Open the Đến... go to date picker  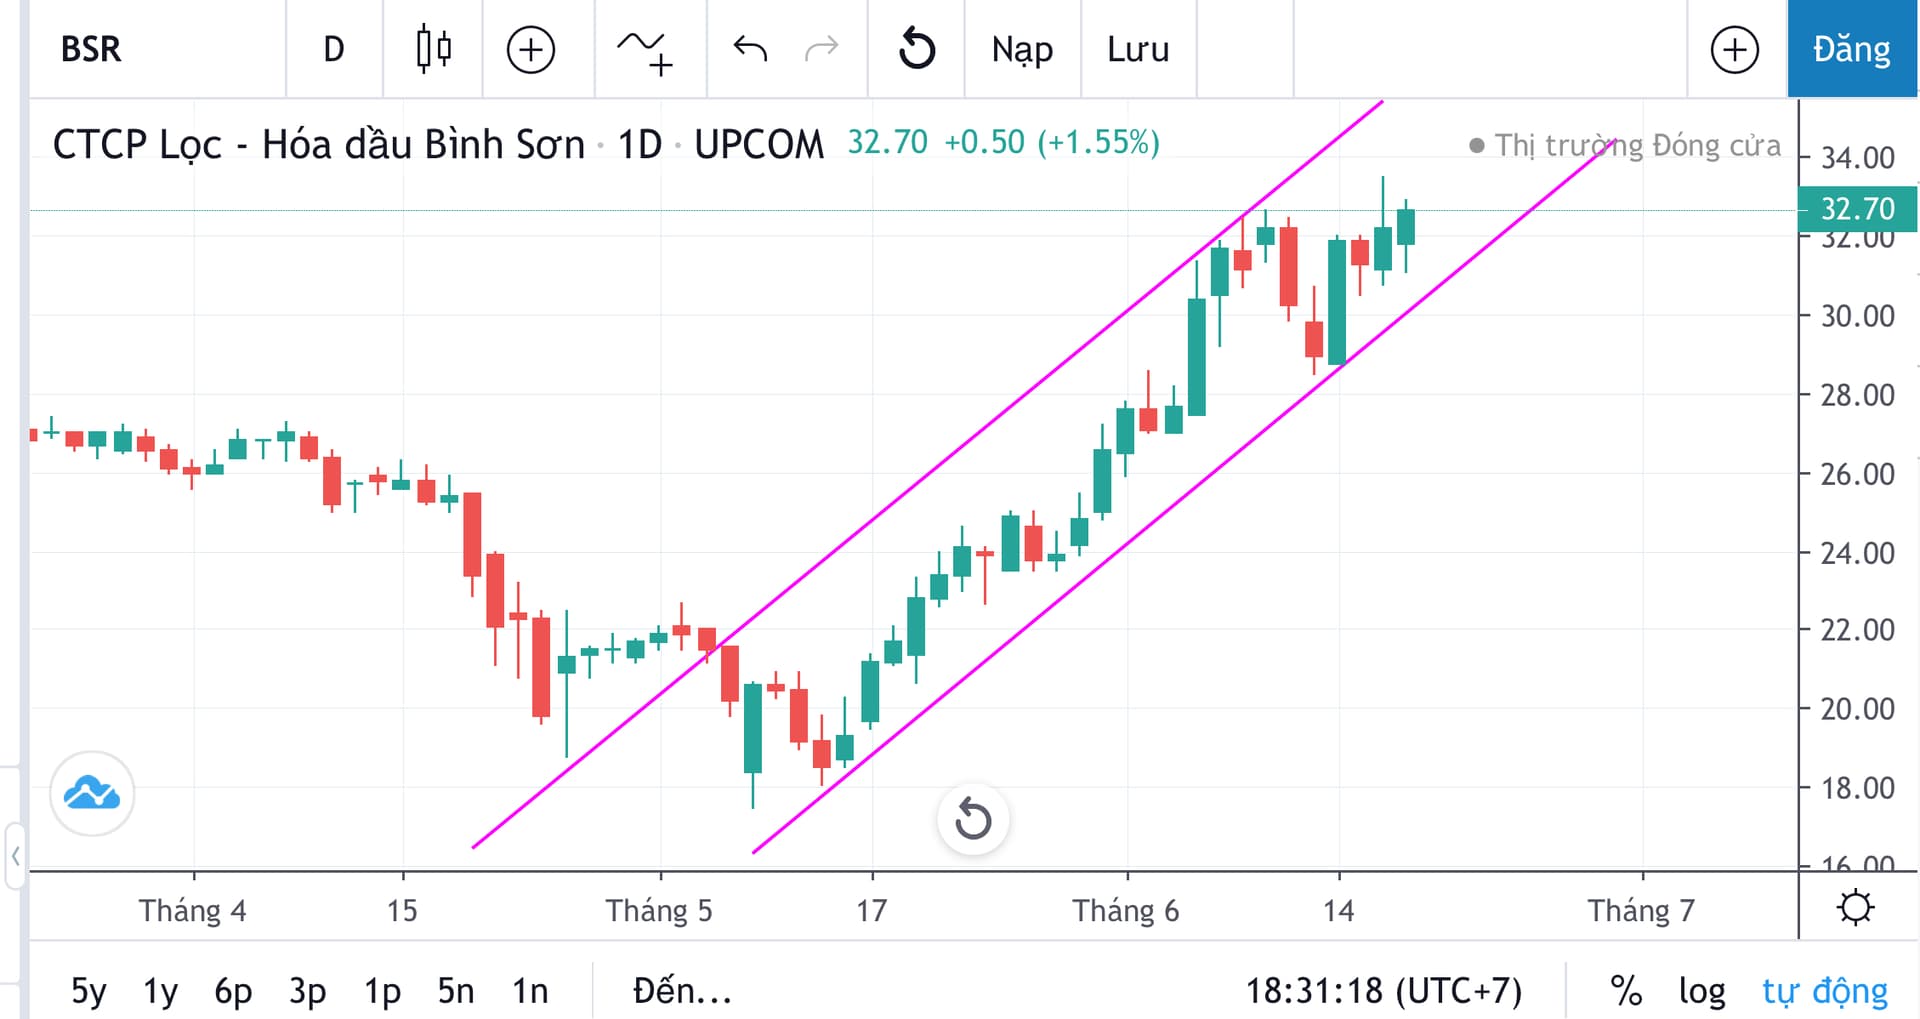click(x=682, y=991)
